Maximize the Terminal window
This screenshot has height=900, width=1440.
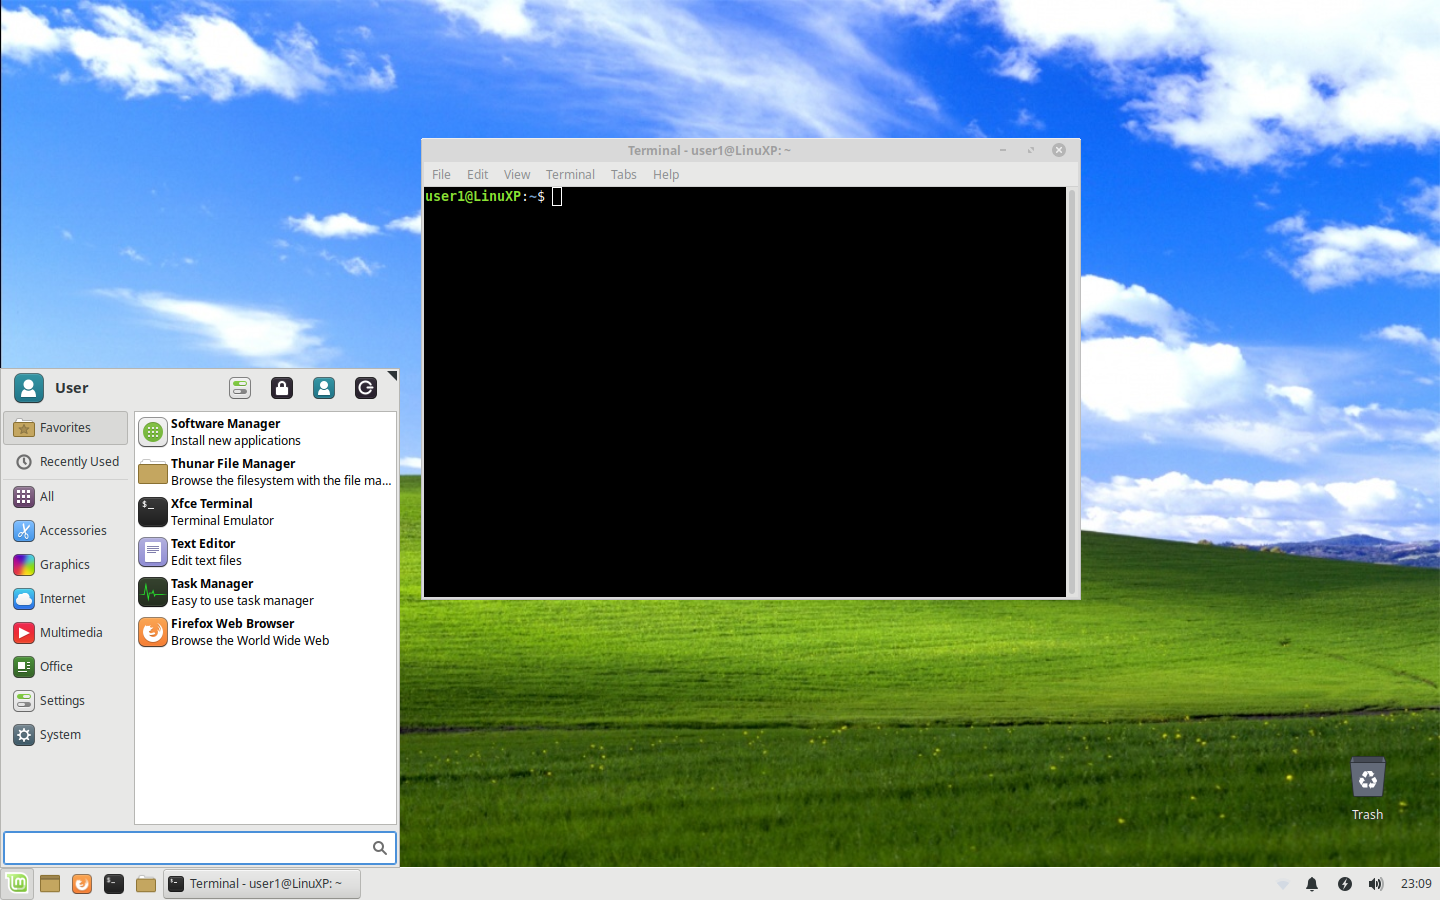[x=1030, y=150]
